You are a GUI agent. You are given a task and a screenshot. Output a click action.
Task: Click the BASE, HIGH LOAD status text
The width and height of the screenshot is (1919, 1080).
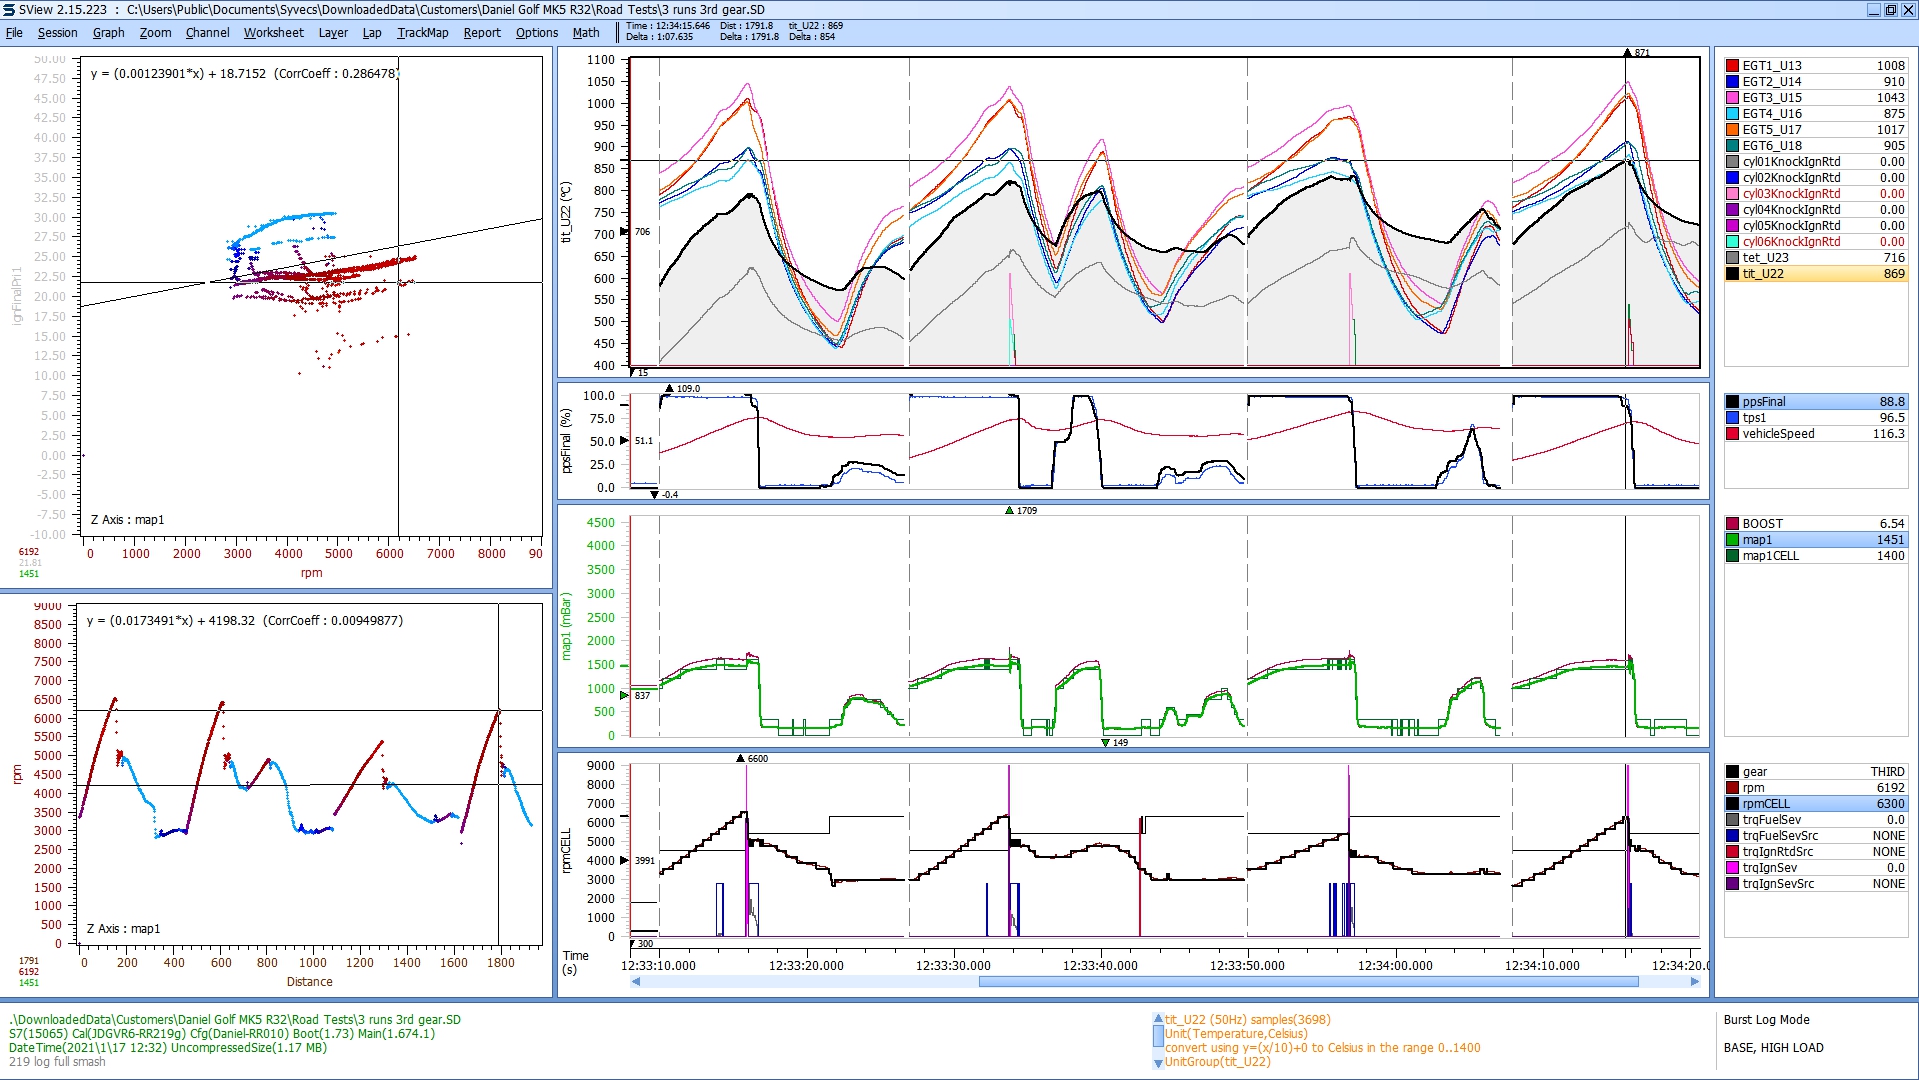click(1774, 1048)
